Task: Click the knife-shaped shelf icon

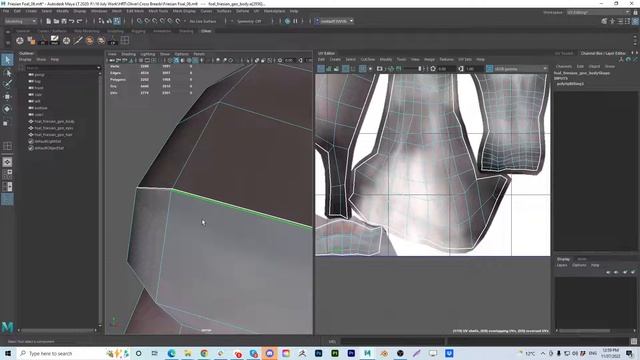Action: tap(78, 40)
